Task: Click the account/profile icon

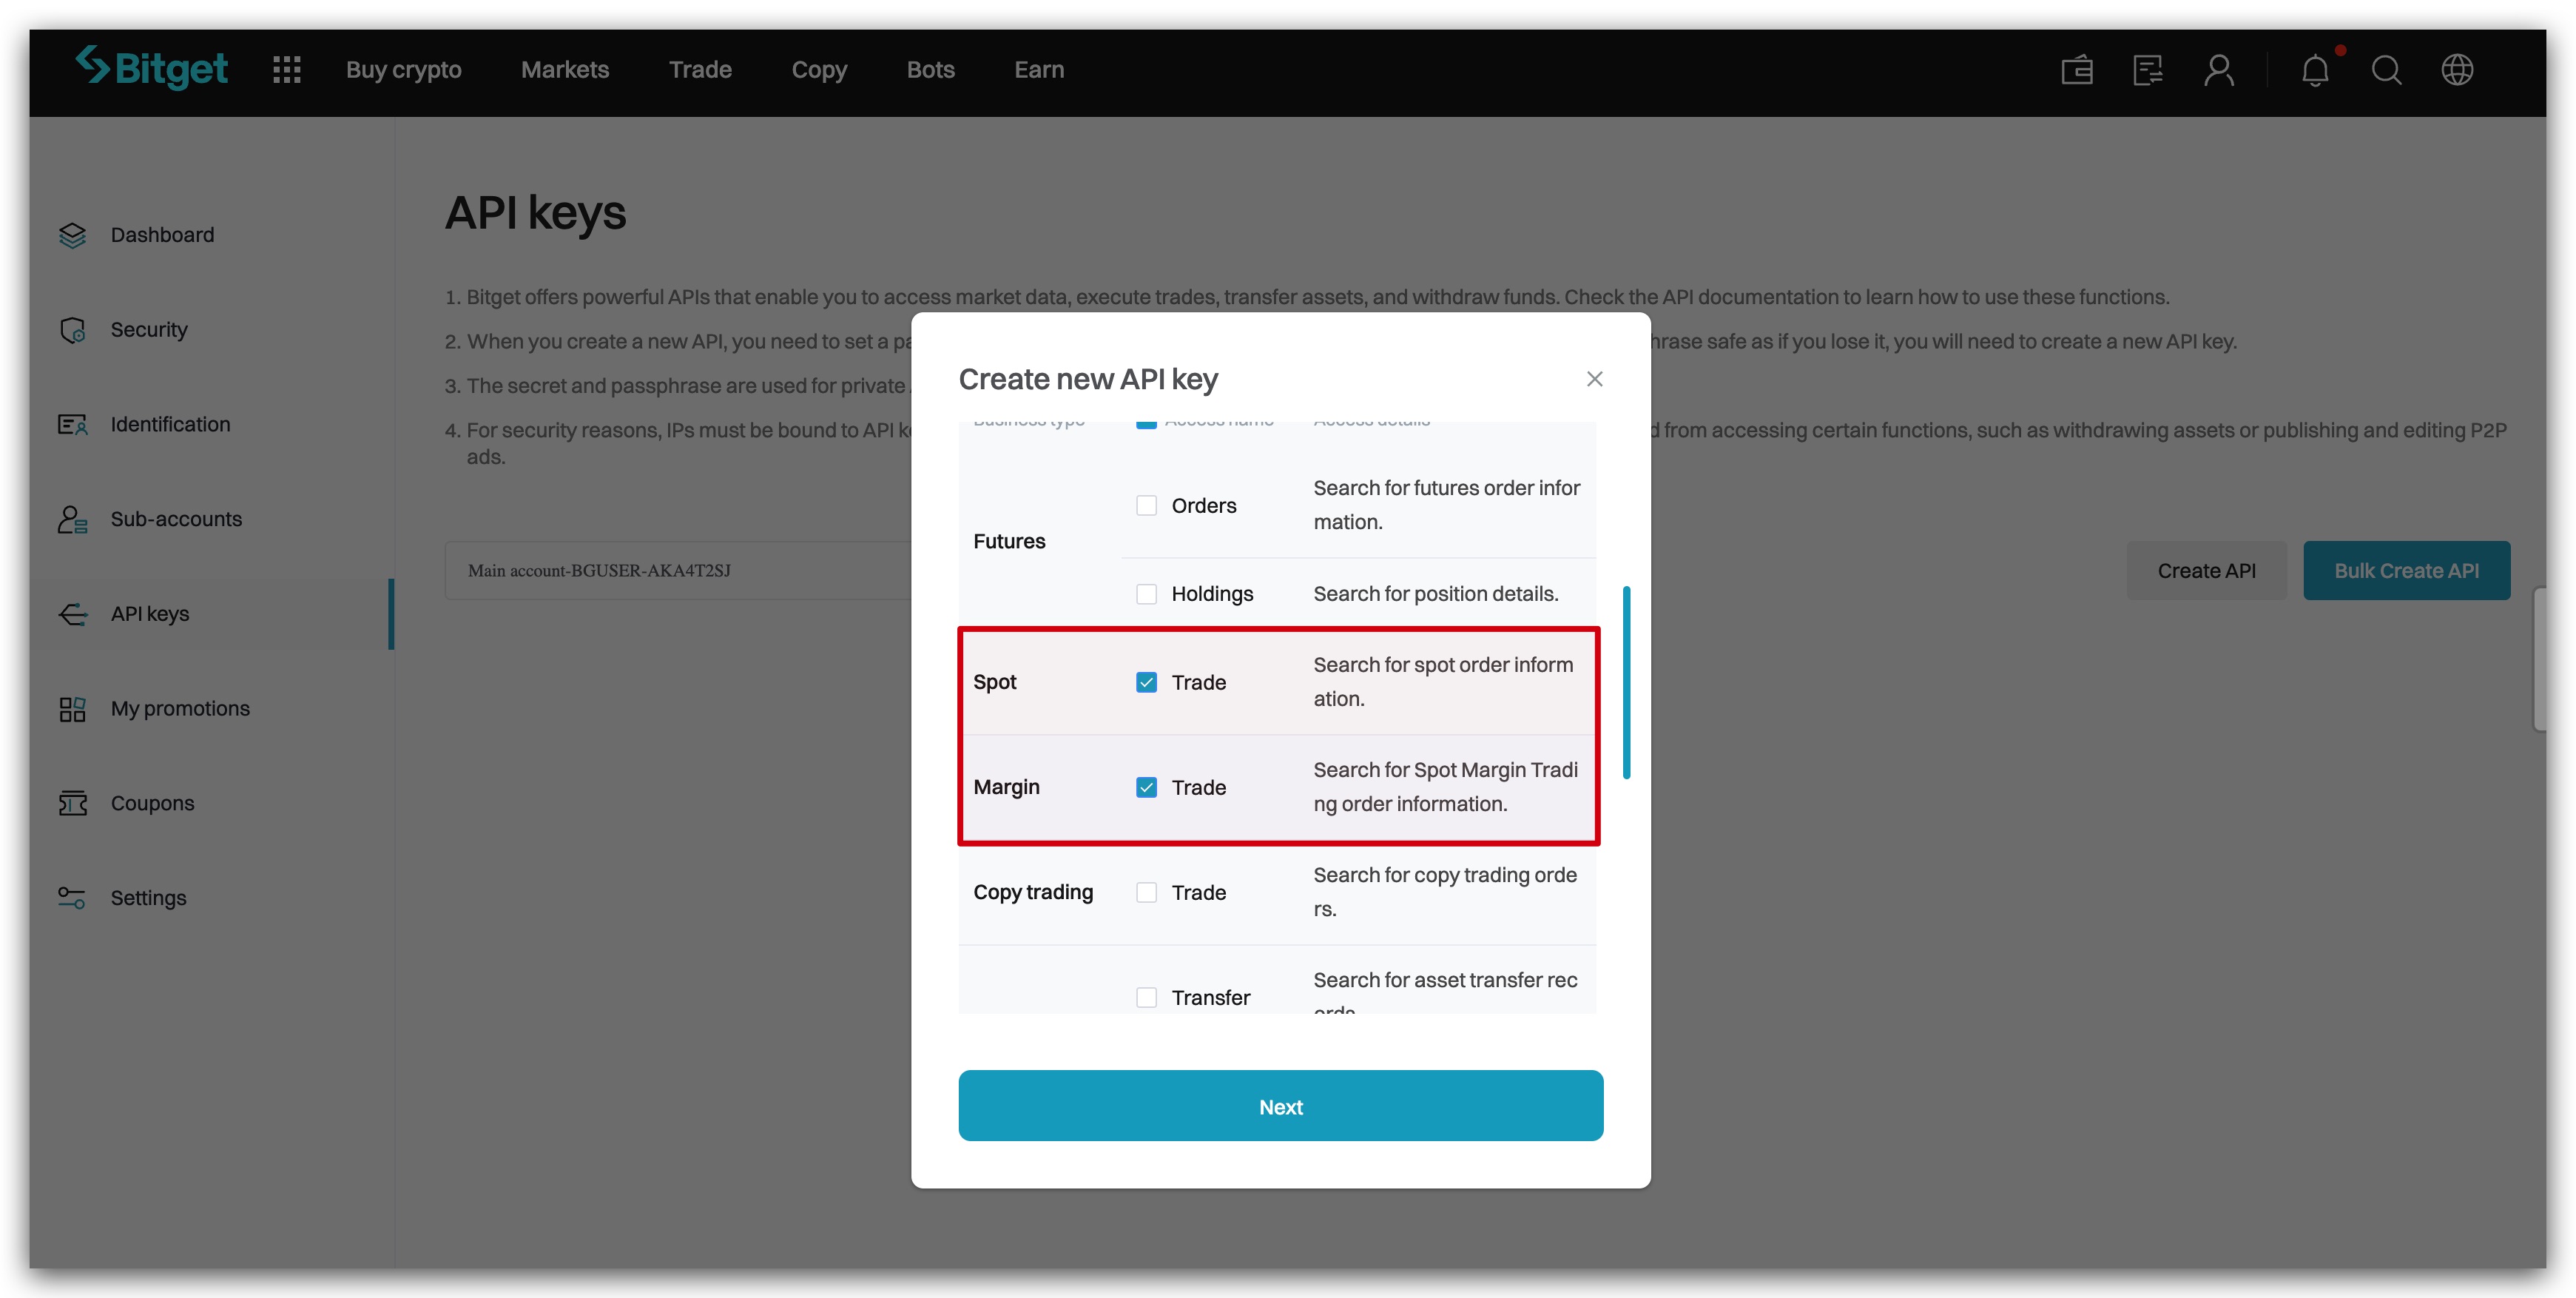Action: (x=2217, y=68)
